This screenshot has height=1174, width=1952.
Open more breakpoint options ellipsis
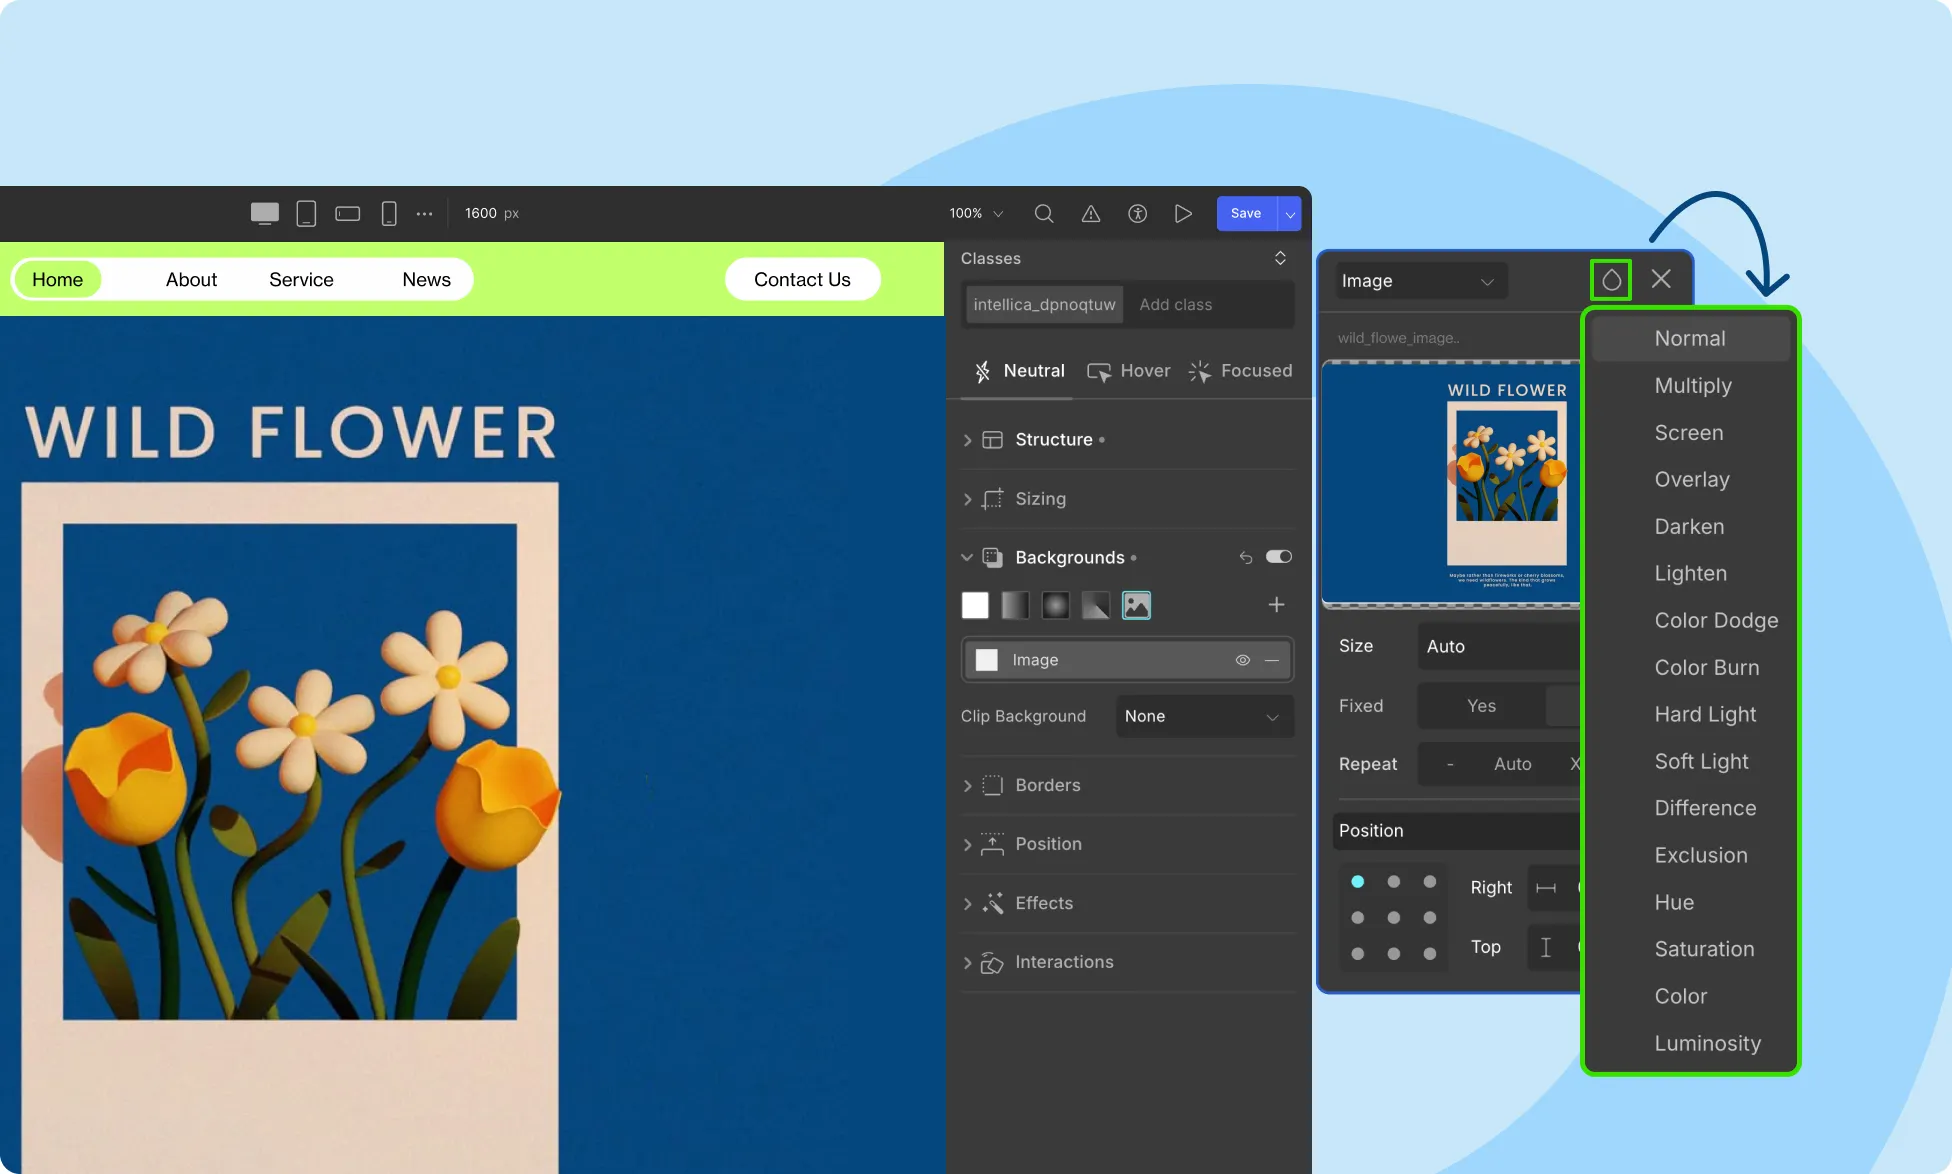pos(424,213)
